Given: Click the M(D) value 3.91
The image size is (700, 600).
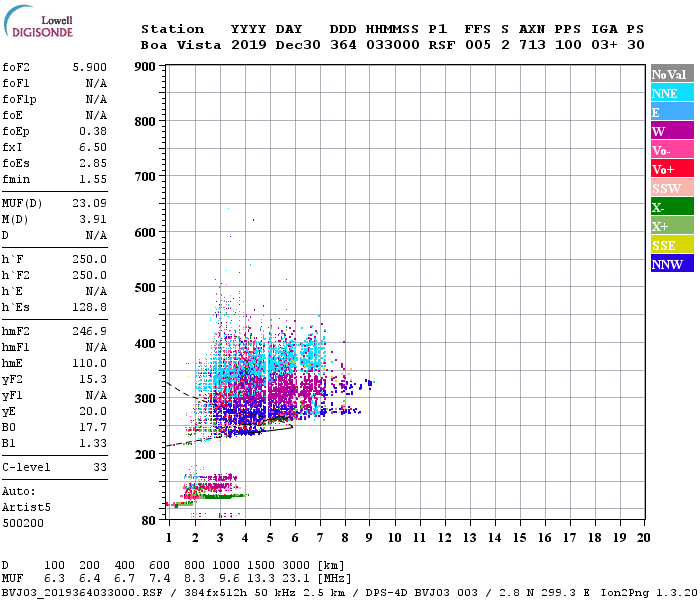Looking at the screenshot, I should [93, 219].
